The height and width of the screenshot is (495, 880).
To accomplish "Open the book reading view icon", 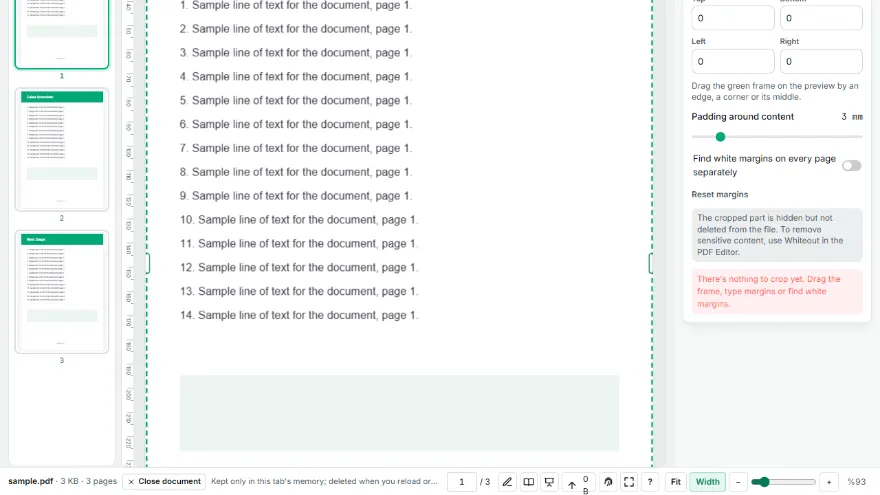I will [x=528, y=482].
